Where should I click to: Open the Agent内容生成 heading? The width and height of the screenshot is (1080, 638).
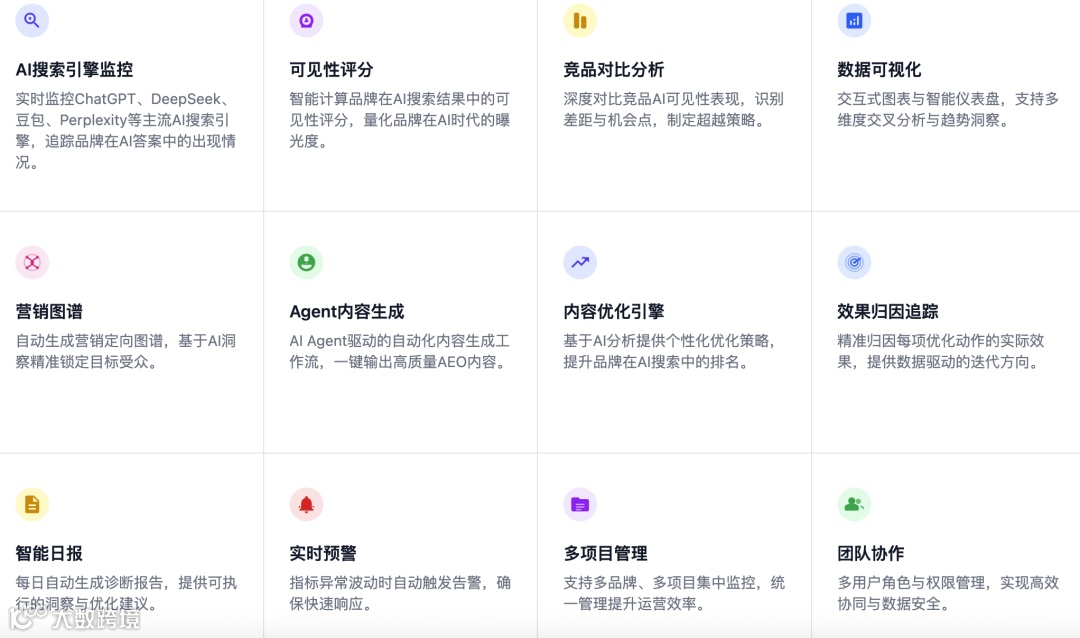346,311
